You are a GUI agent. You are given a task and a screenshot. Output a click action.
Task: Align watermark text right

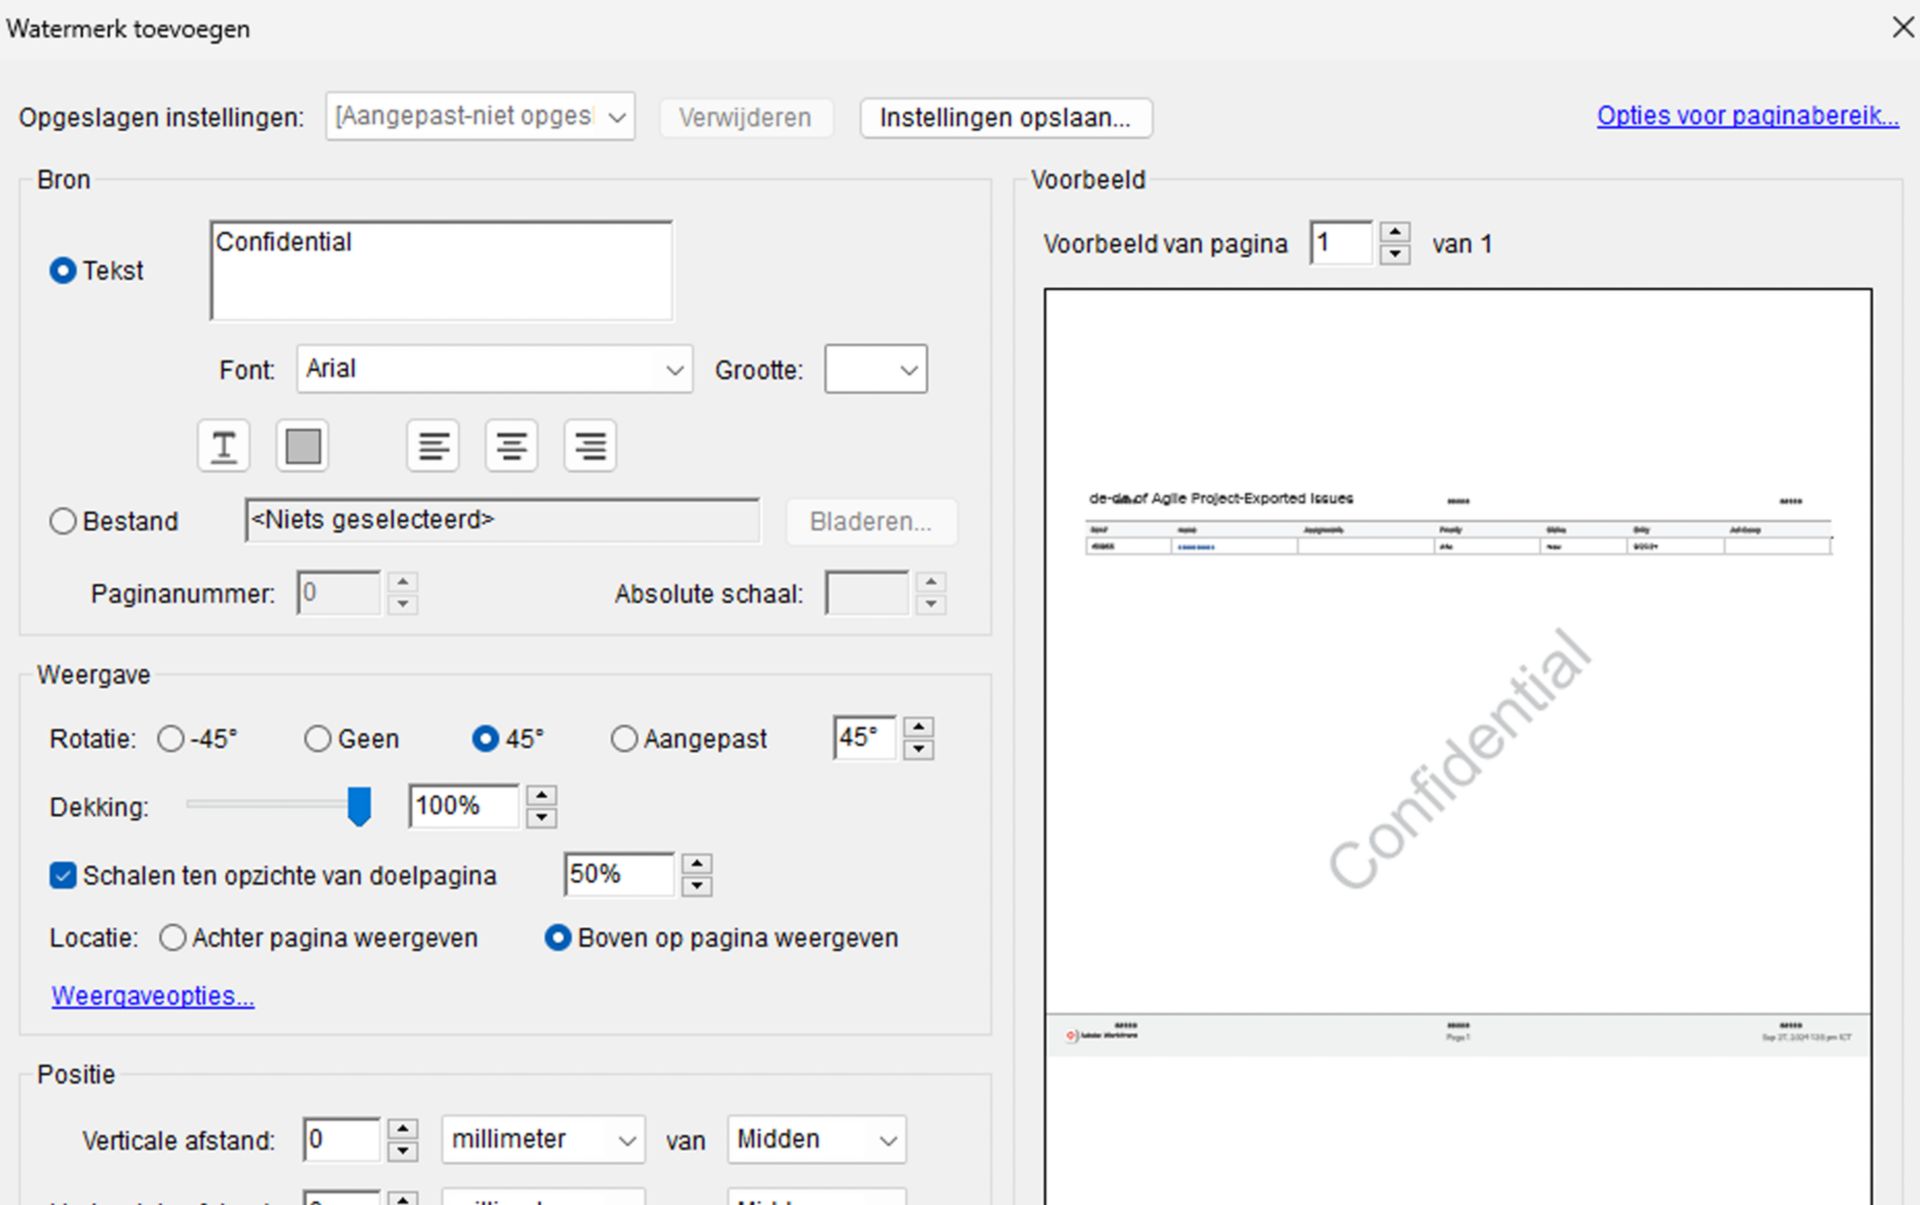590,446
